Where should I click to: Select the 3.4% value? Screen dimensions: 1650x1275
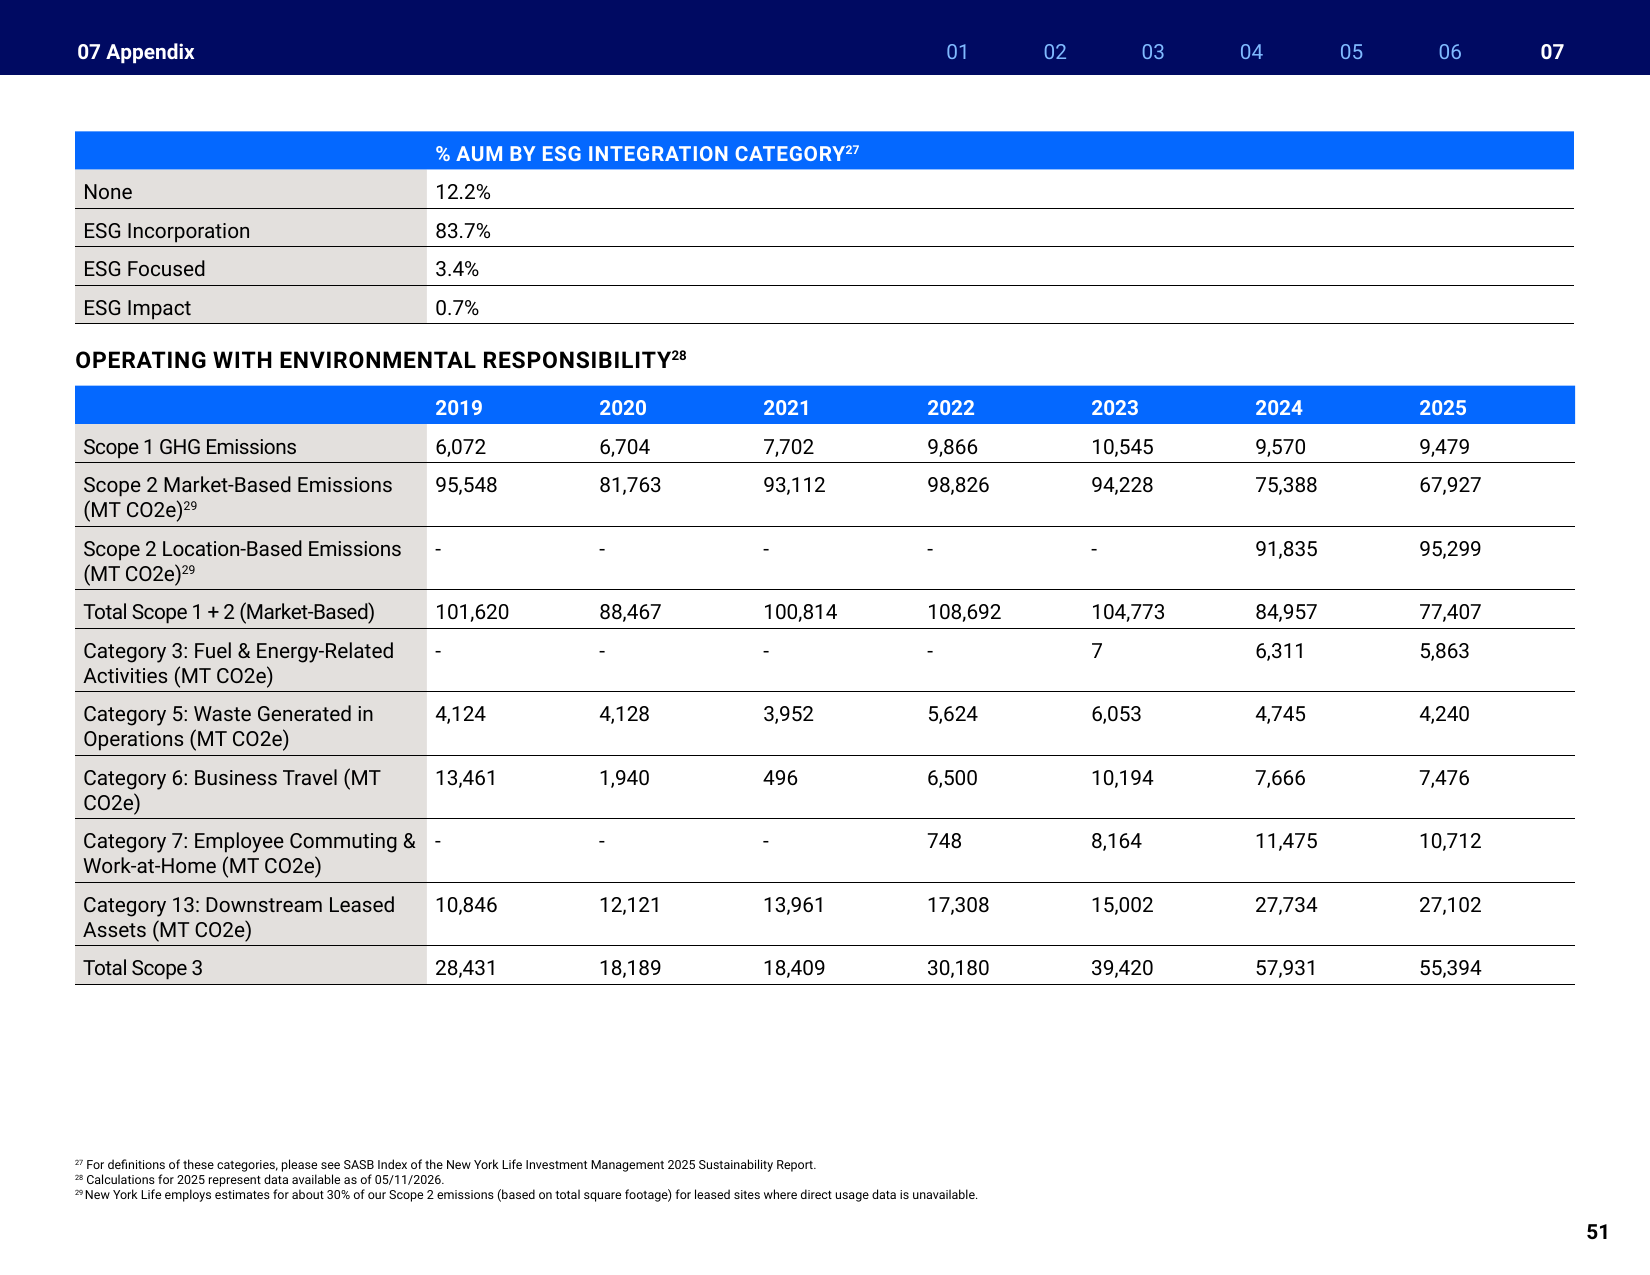[x=457, y=269]
